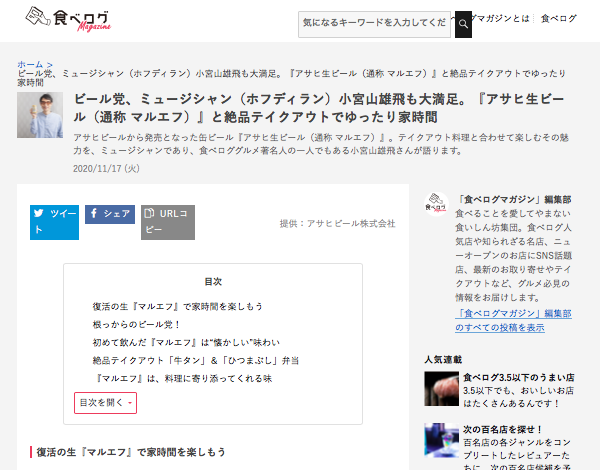Image resolution: width=600 pixels, height=470 pixels.
Task: Jump to 初めて飲んだ『マルエフ』は"懐かしい"味わい section
Action: 188,342
